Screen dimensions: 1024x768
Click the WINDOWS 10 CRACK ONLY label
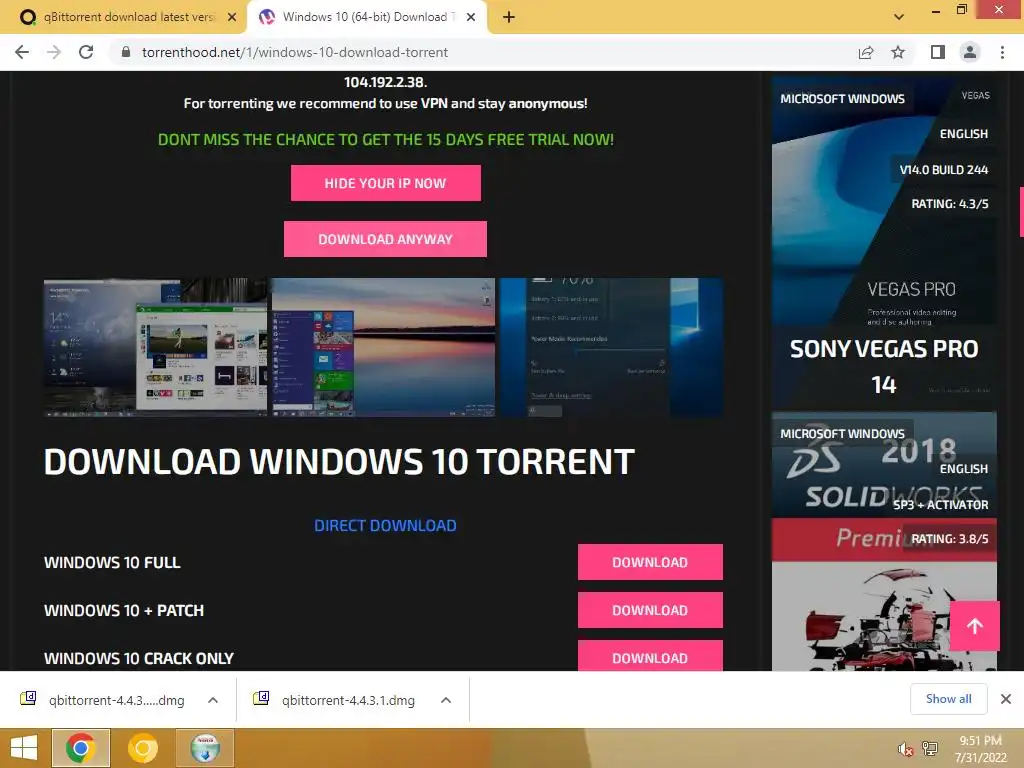coord(138,658)
